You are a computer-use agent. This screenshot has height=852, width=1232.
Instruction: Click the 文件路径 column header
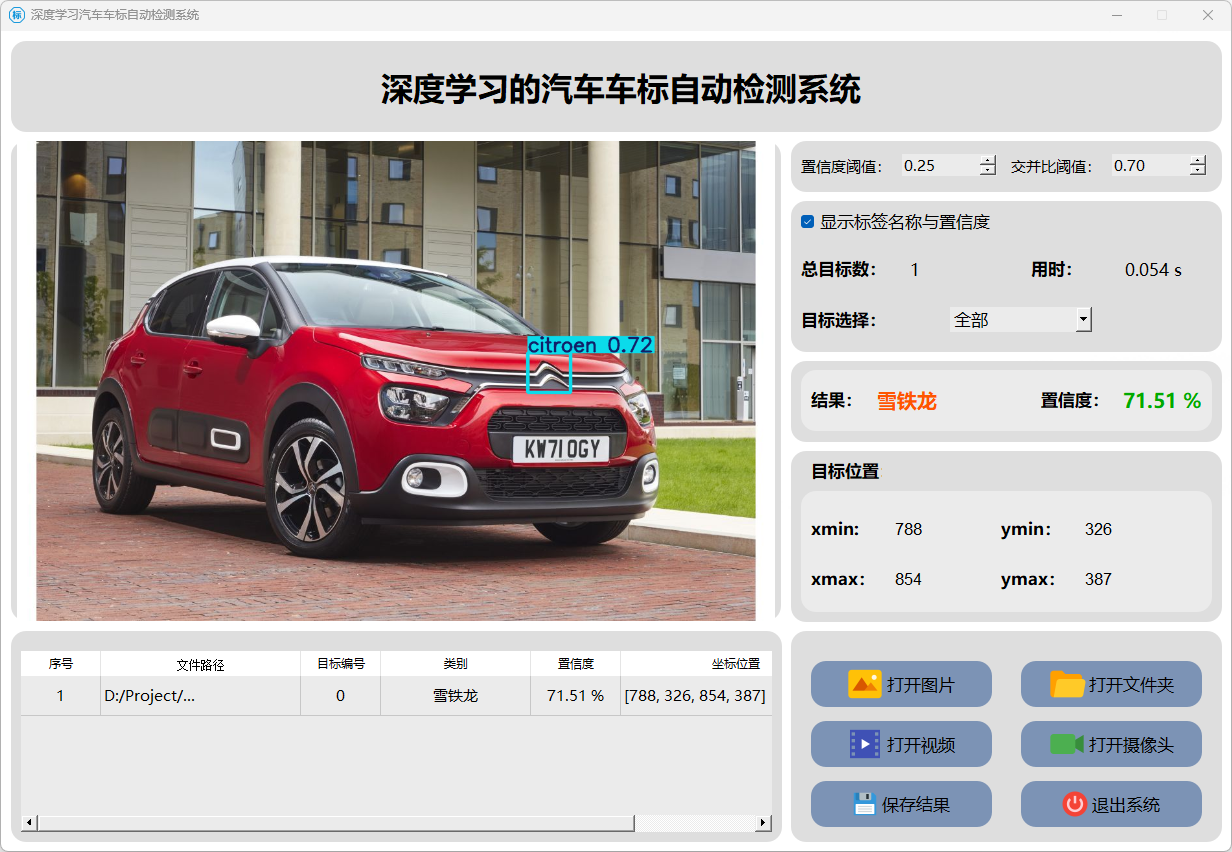(x=200, y=664)
